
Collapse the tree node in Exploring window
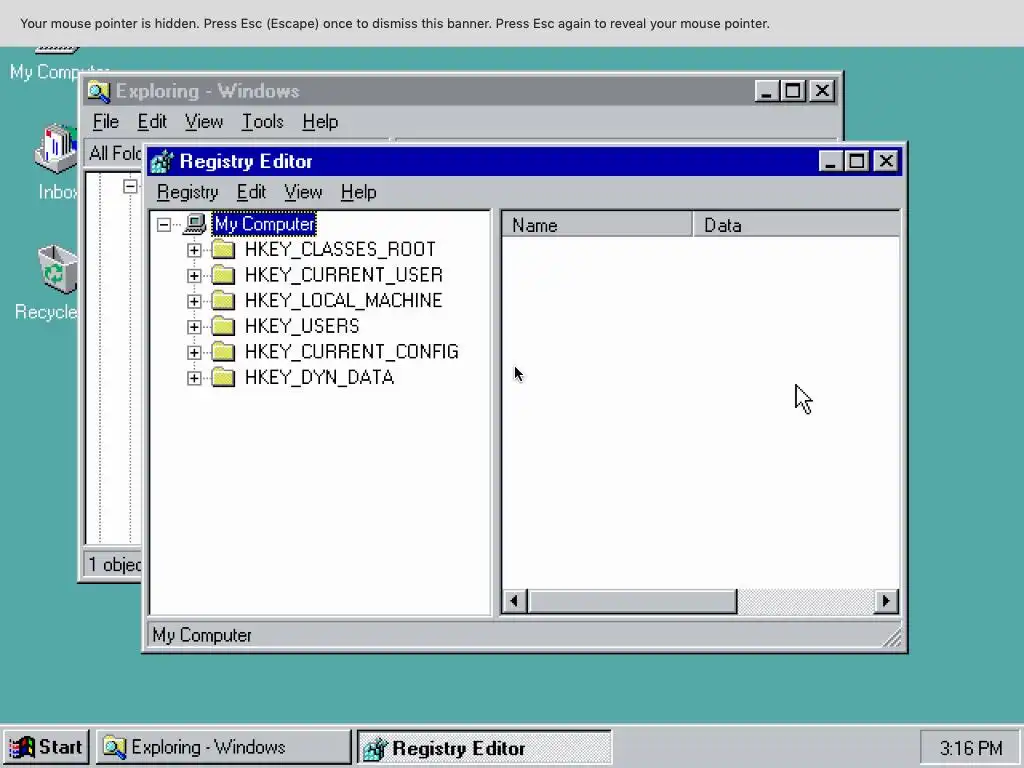pos(131,187)
